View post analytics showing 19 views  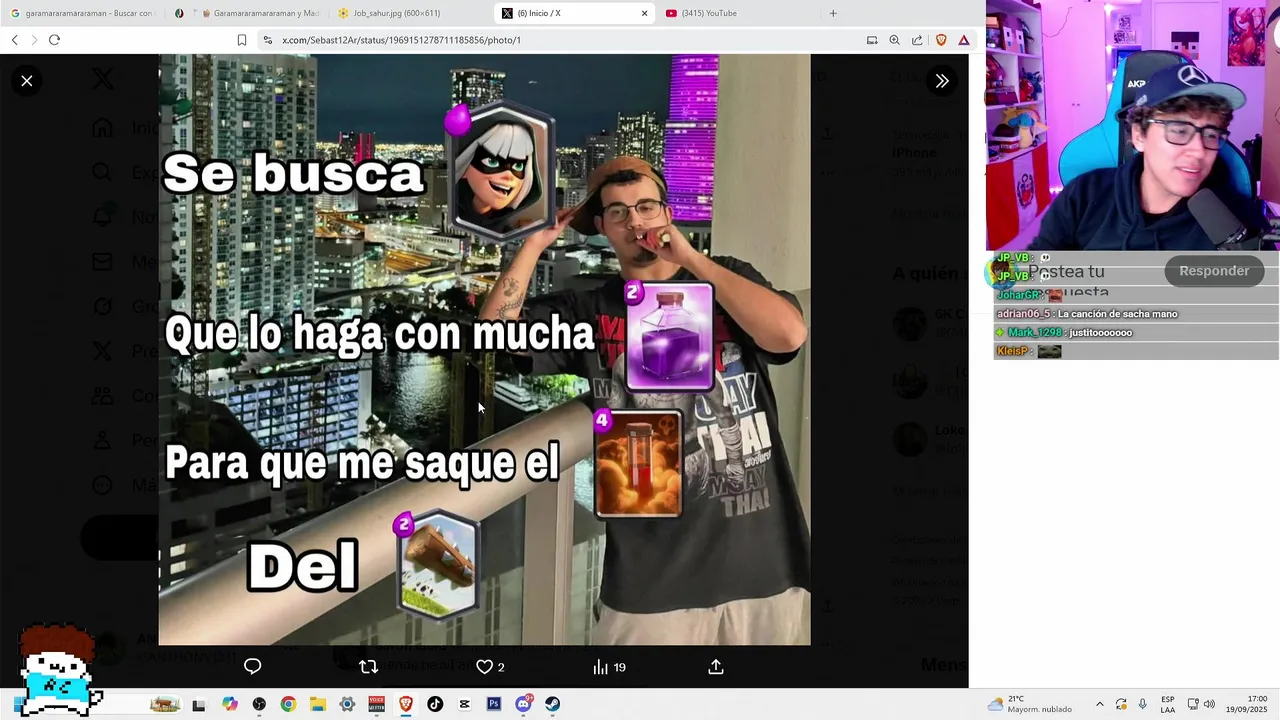[609, 667]
